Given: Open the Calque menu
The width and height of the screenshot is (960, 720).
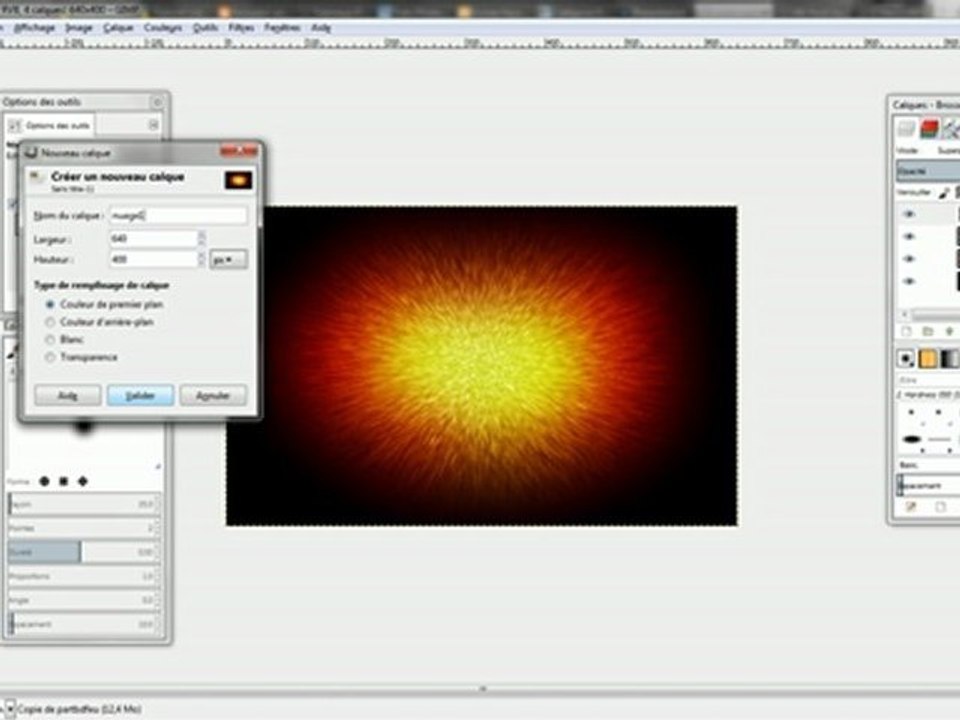Looking at the screenshot, I should [x=118, y=28].
